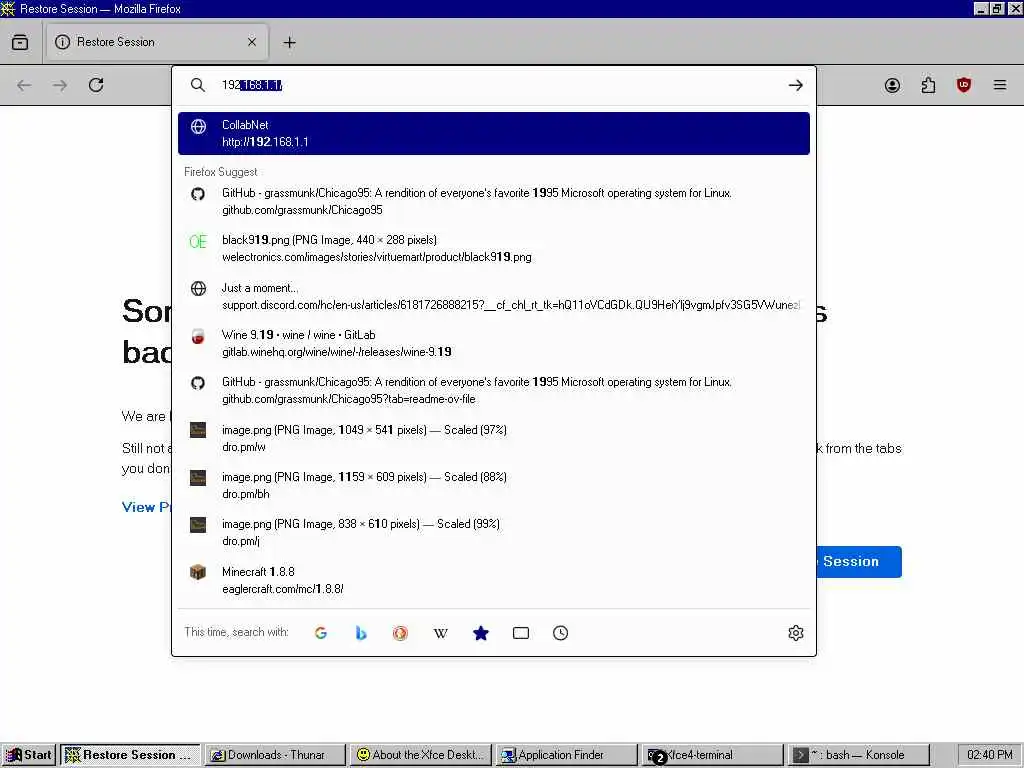
Task: Switch to Downloads - Thunar window
Action: pyautogui.click(x=274, y=755)
